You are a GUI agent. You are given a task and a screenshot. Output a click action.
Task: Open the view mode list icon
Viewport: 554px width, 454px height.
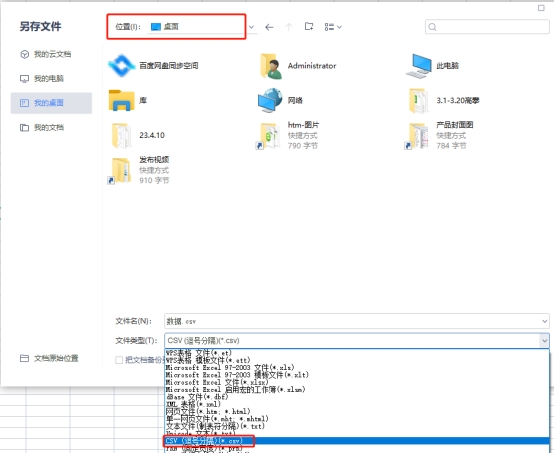pos(332,27)
